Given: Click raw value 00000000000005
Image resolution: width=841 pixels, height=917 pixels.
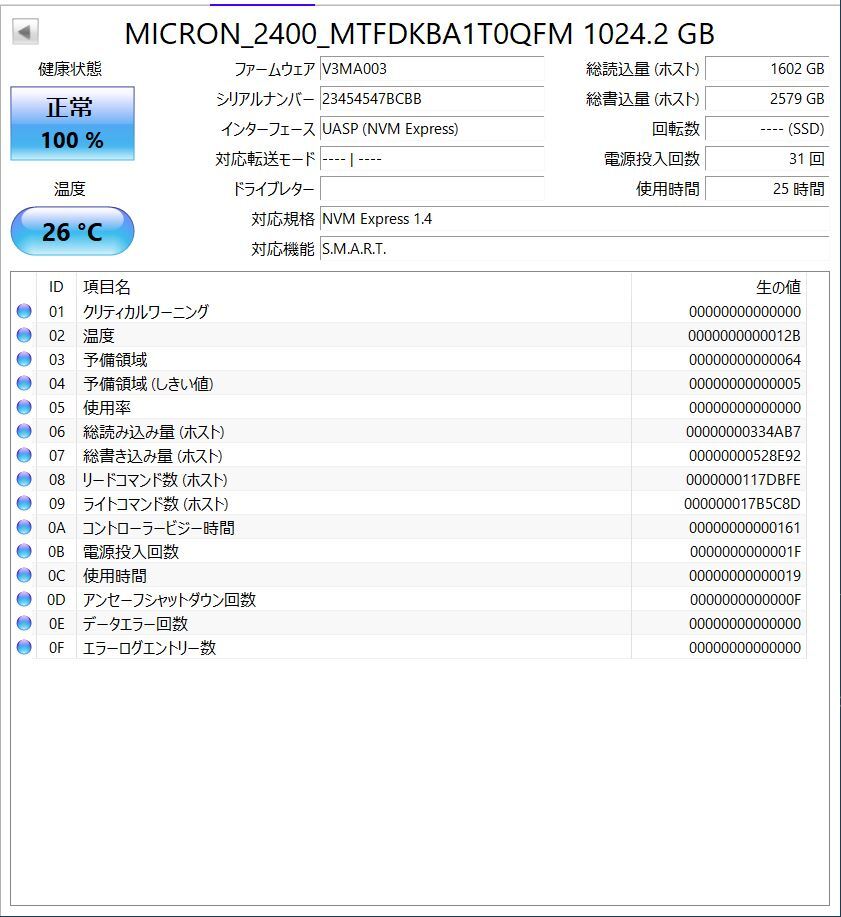Looking at the screenshot, I should pyautogui.click(x=745, y=384).
